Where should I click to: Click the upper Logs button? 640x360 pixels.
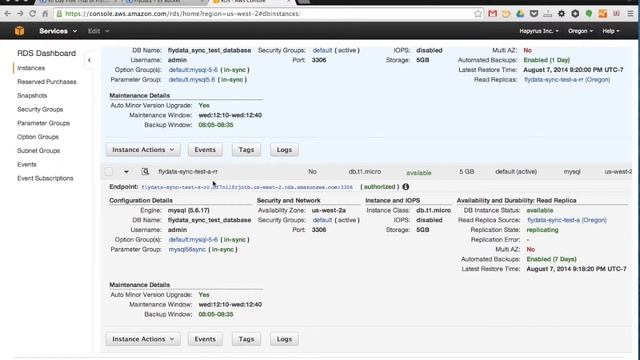(284, 150)
